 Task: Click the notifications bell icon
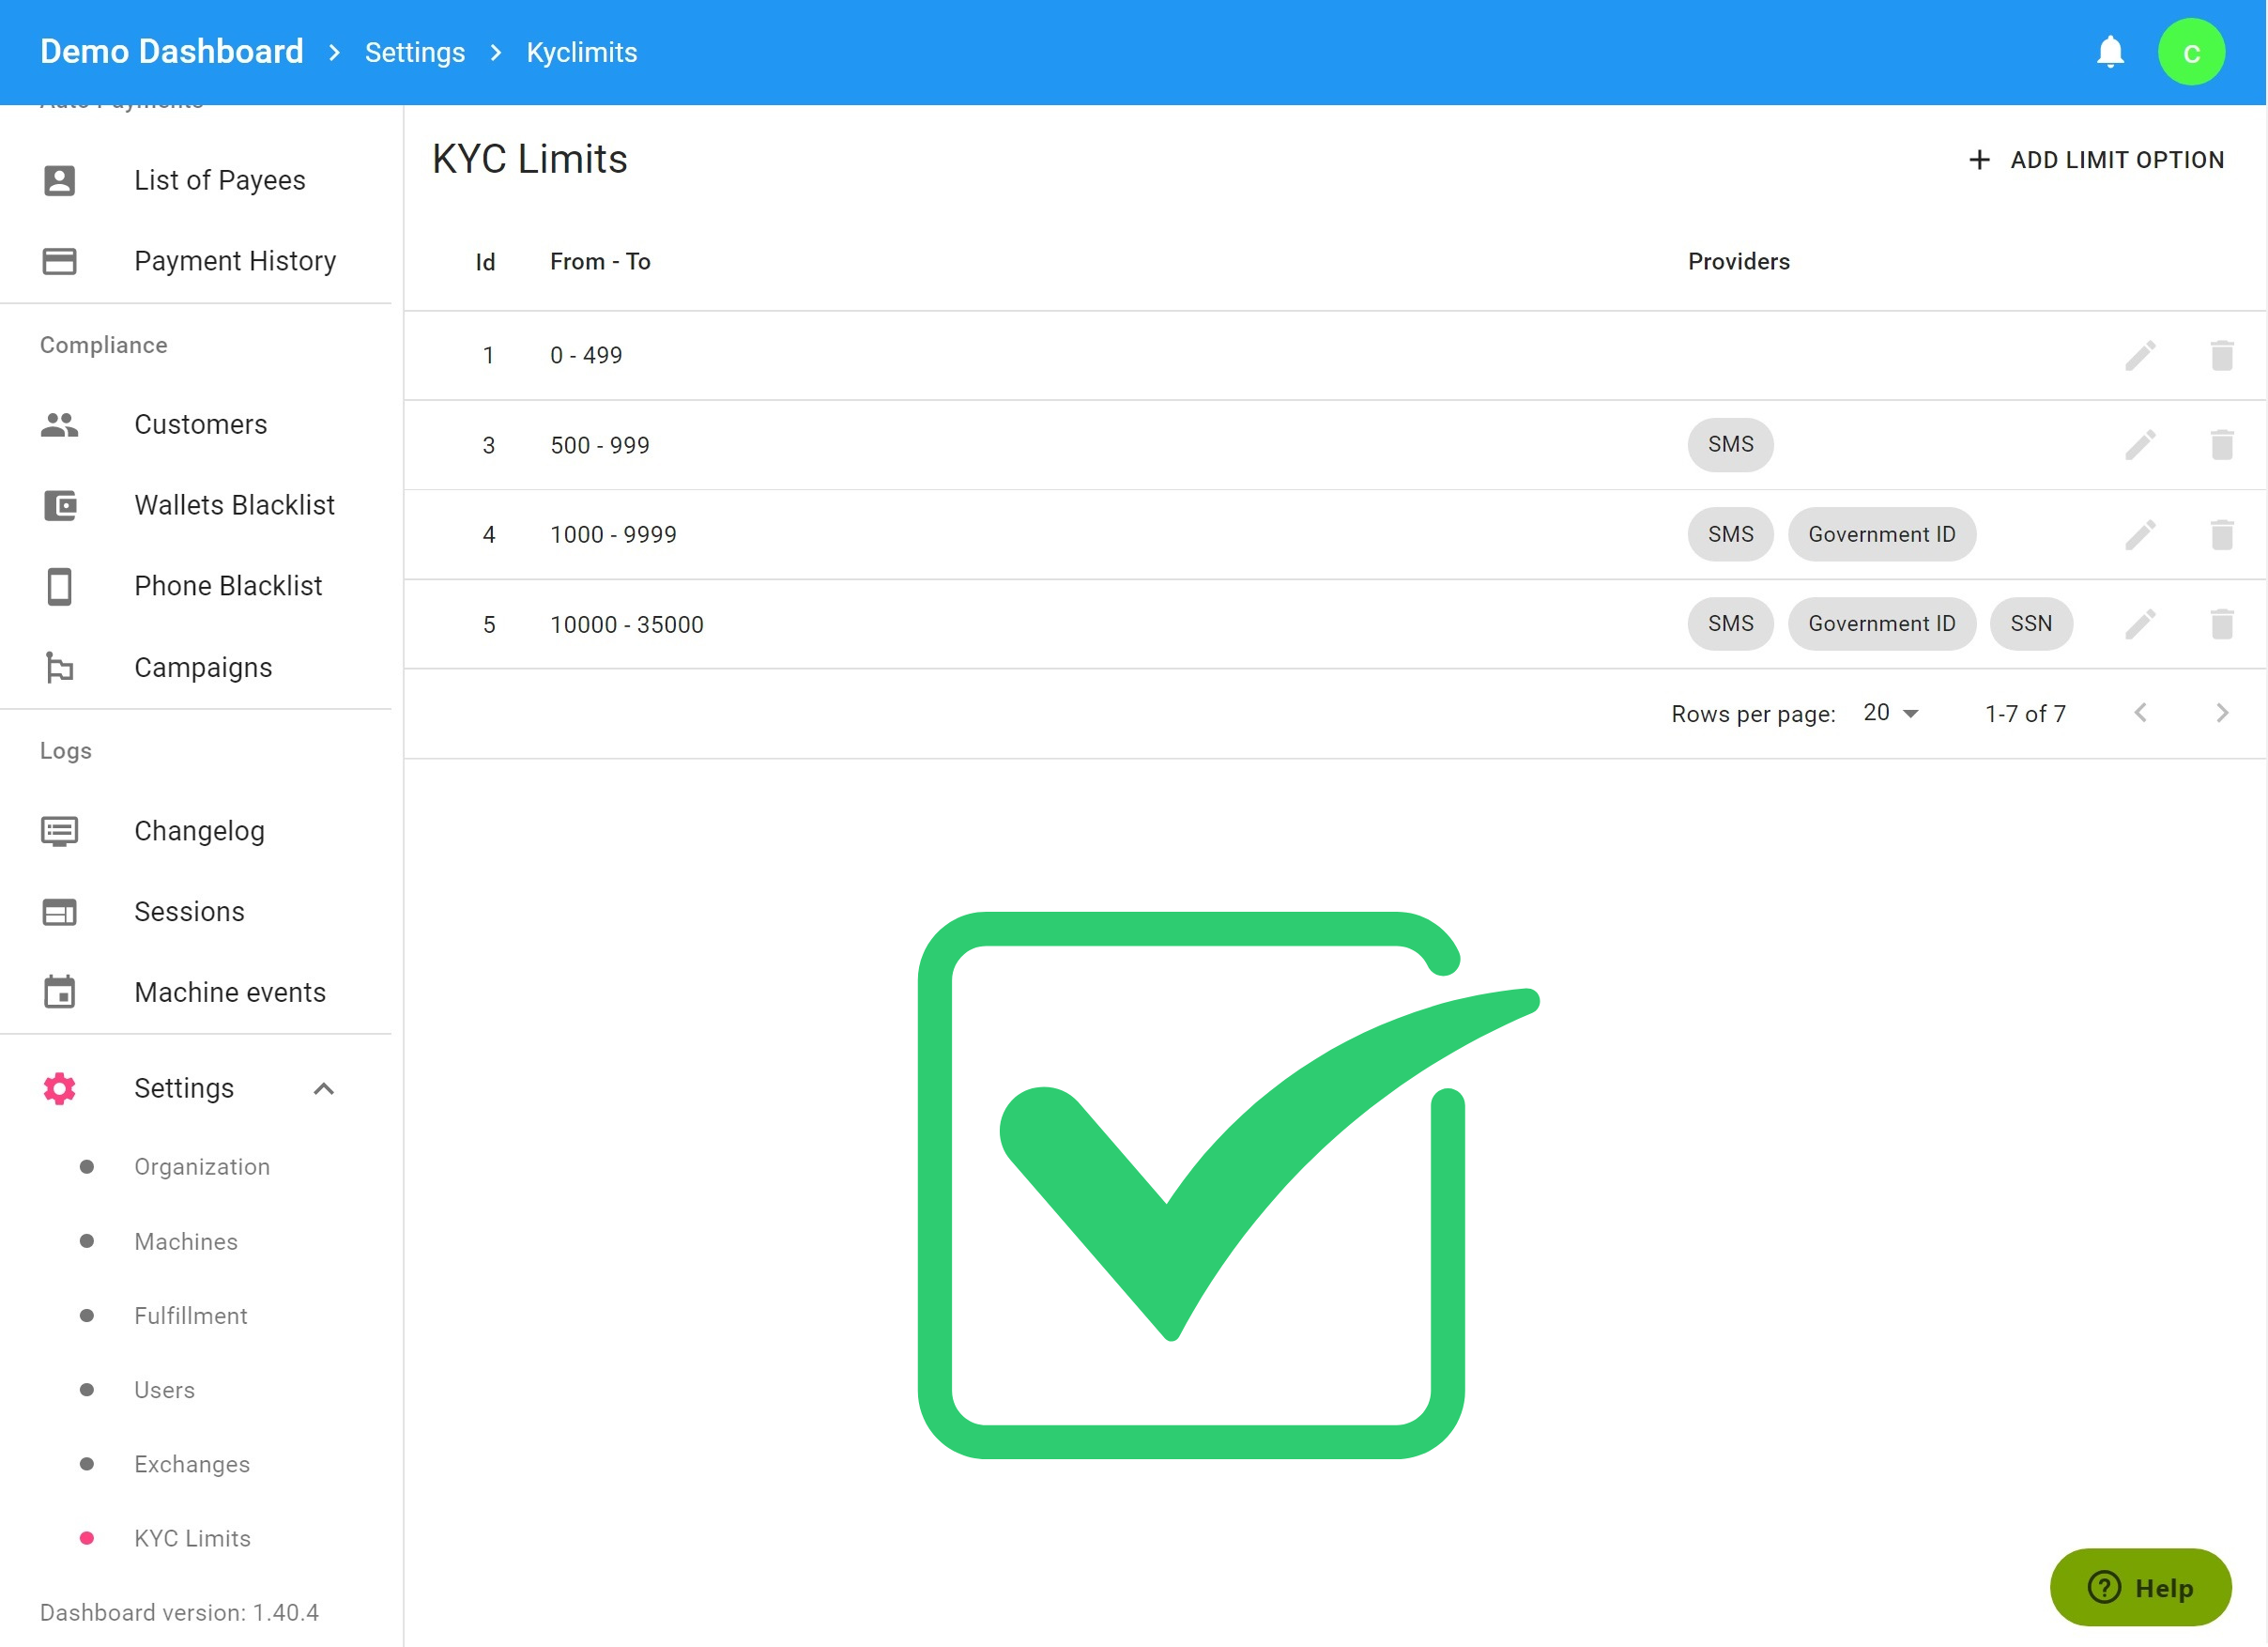[x=2109, y=52]
